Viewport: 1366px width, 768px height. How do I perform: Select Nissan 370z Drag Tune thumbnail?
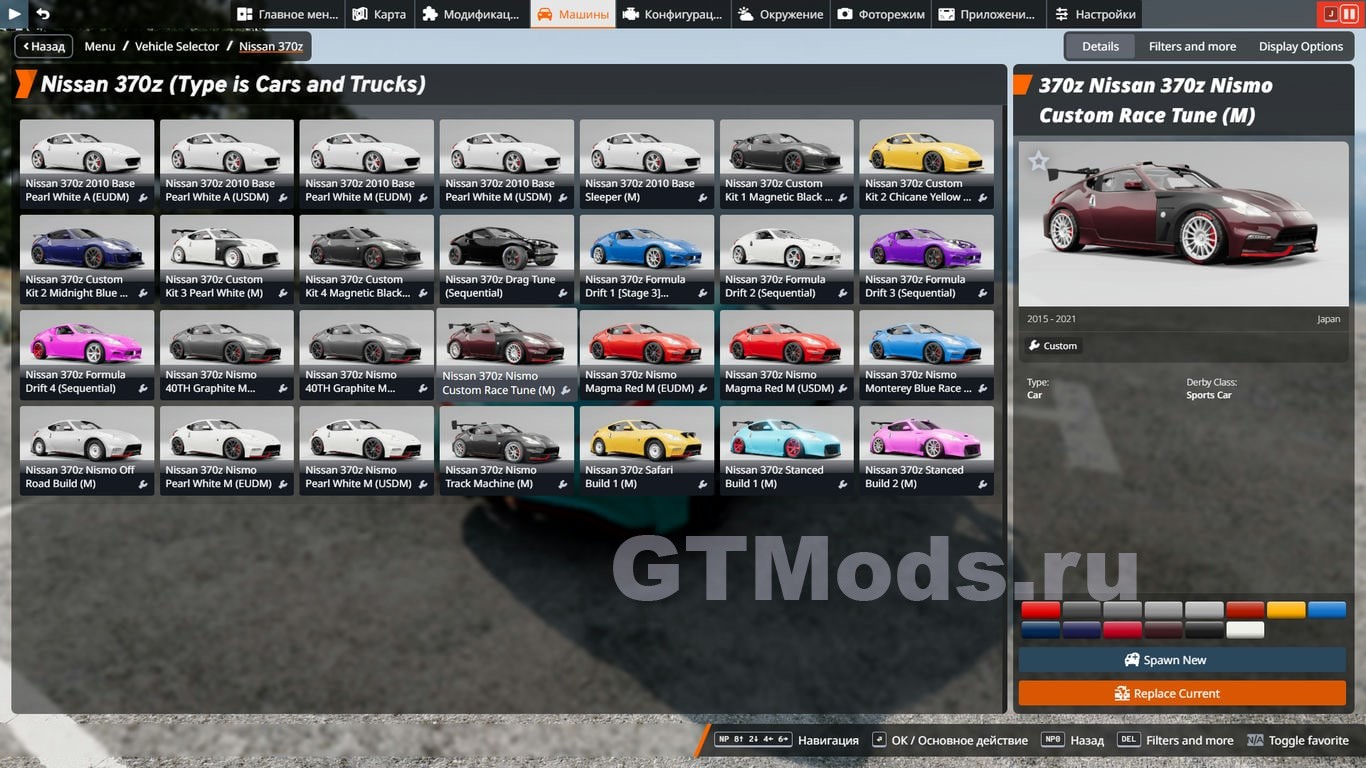point(507,260)
